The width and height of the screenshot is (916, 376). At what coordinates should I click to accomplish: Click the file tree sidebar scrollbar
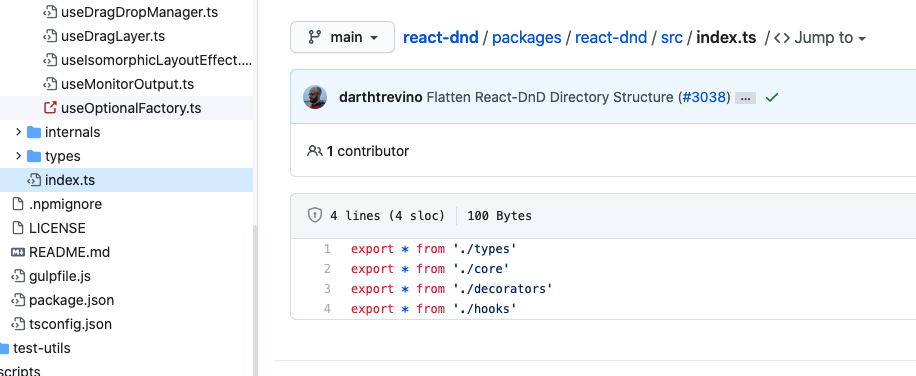(255, 301)
